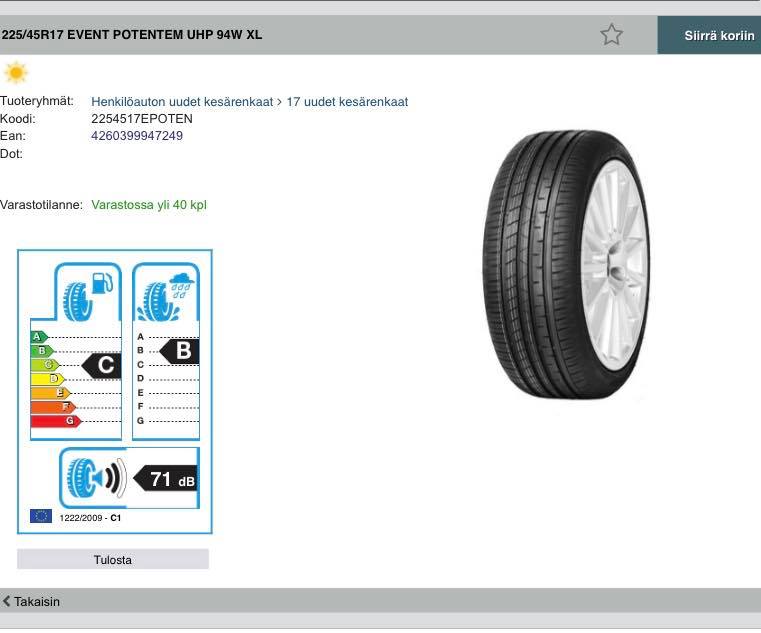Screen dimensions: 761x633
Task: Click the orange E fuel class bar
Action: point(50,393)
